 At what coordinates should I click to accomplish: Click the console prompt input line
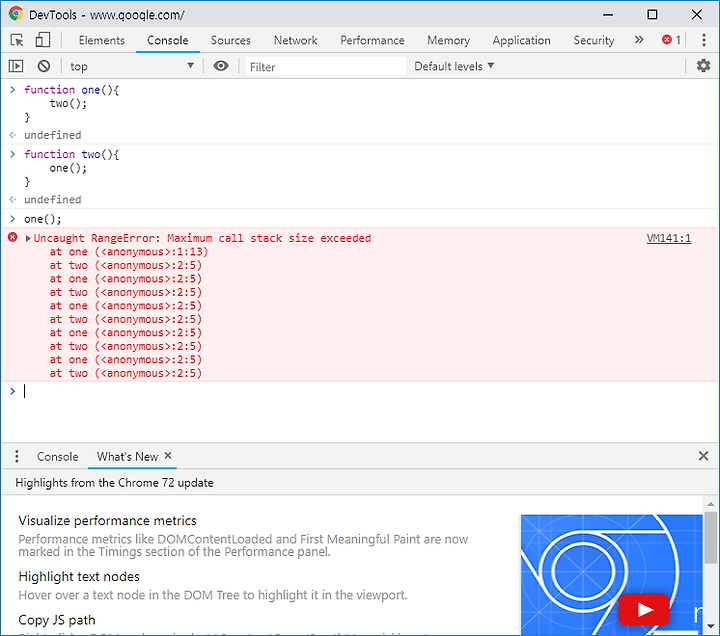point(367,391)
